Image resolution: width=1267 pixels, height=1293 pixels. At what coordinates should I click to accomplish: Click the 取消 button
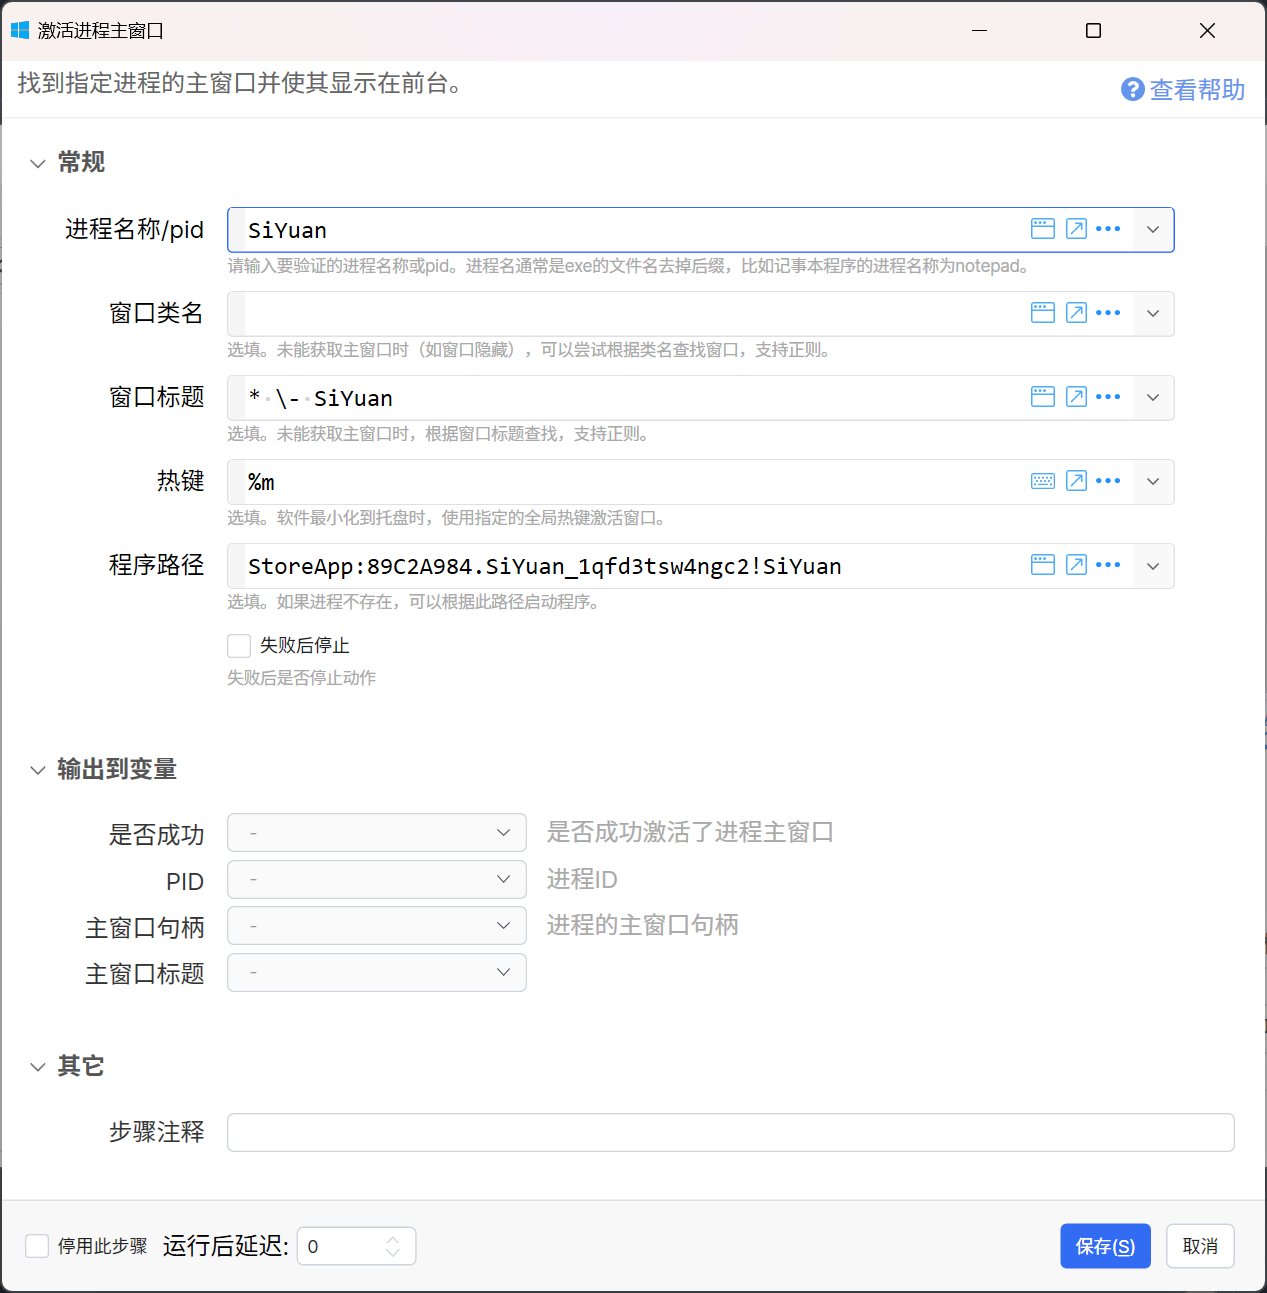point(1200,1246)
